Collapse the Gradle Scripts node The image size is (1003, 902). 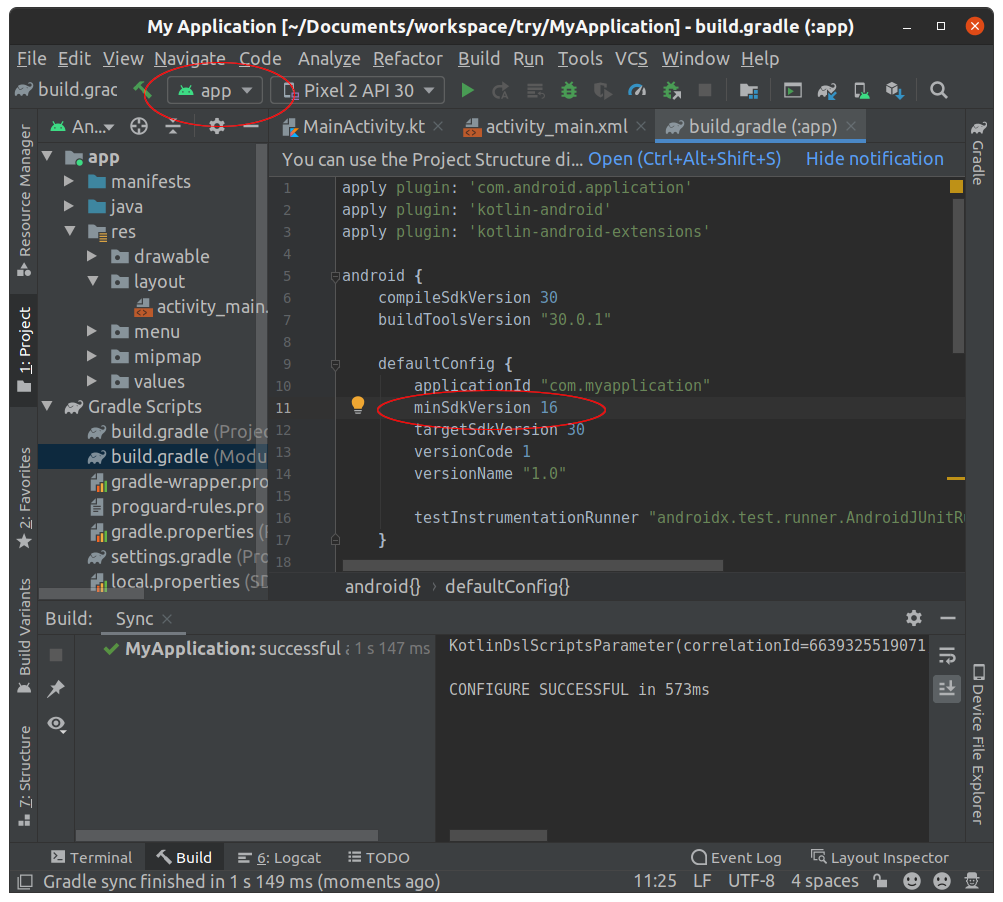(47, 406)
